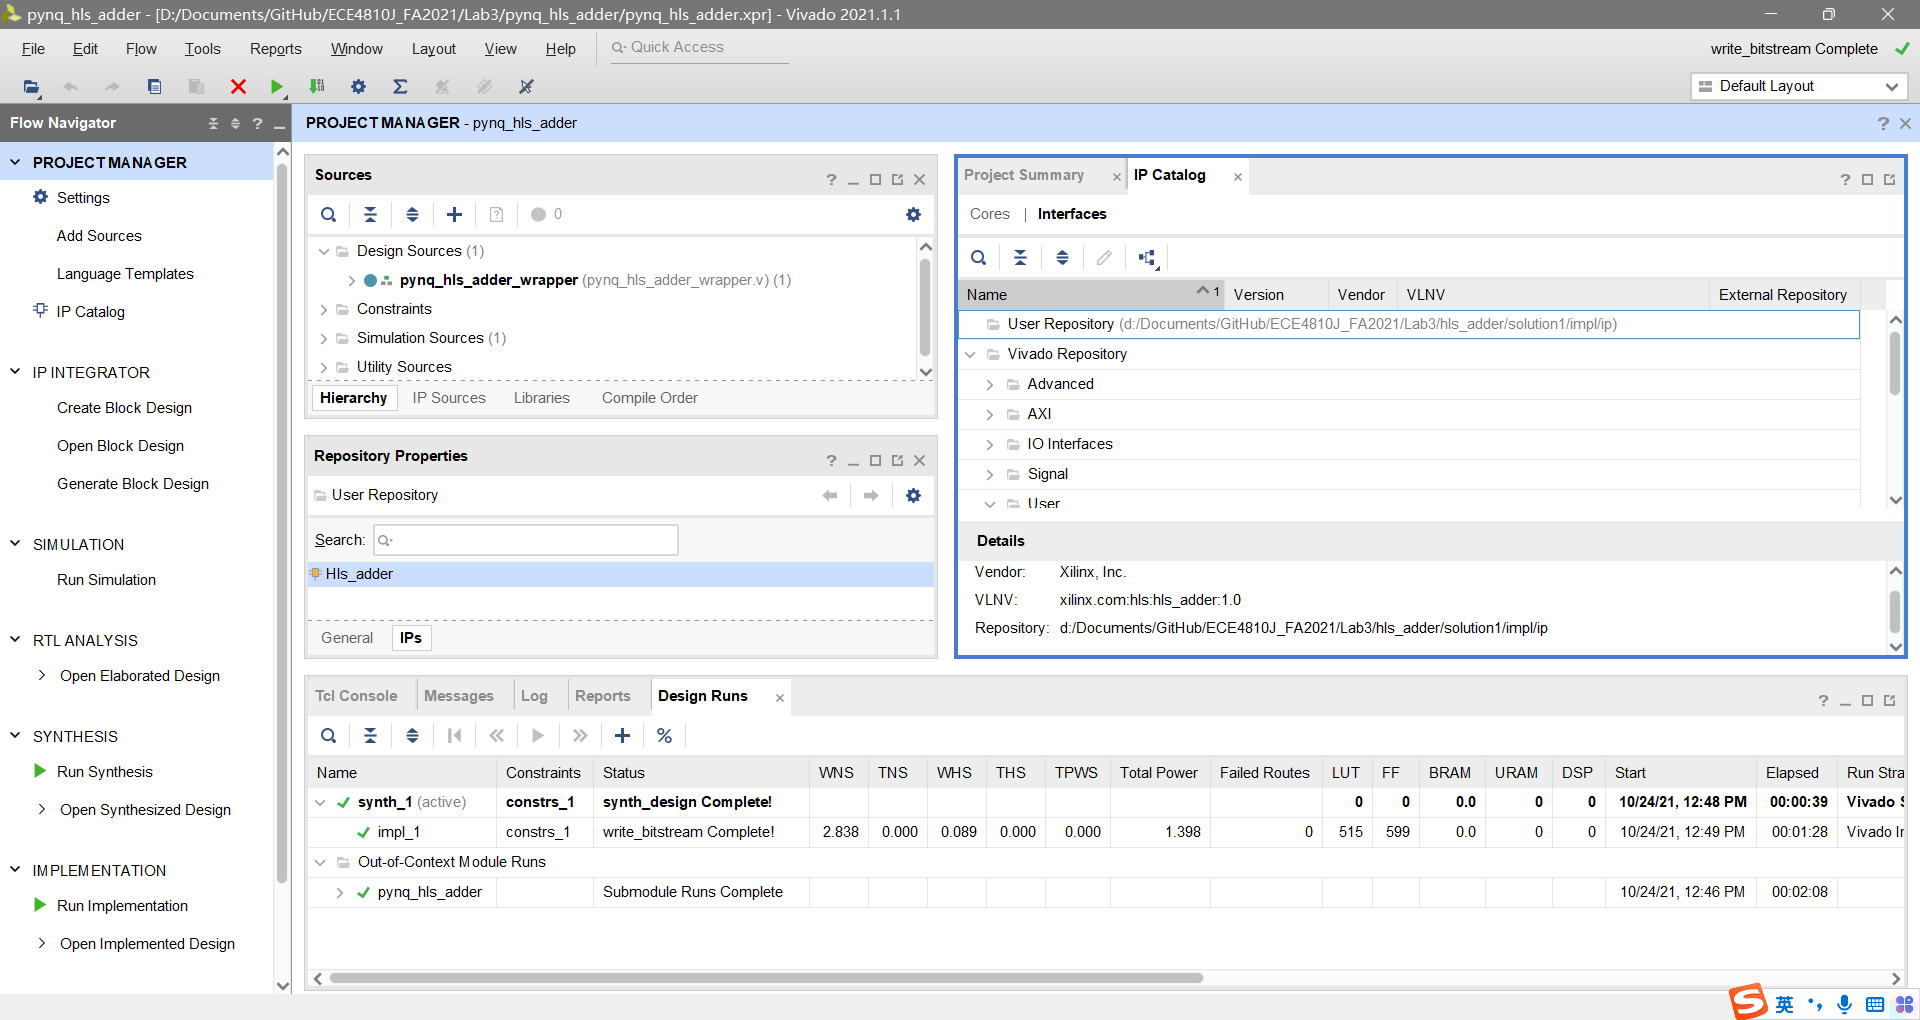
Task: Open Repository Properties settings gear
Action: (x=913, y=495)
